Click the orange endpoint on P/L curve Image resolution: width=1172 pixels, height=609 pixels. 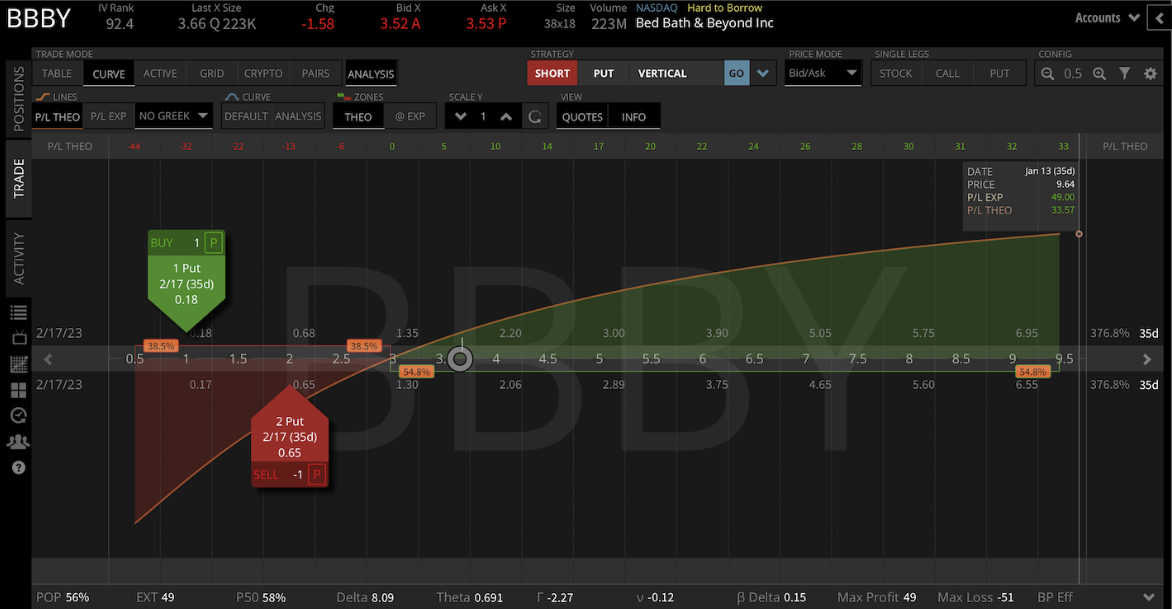[x=1079, y=234]
